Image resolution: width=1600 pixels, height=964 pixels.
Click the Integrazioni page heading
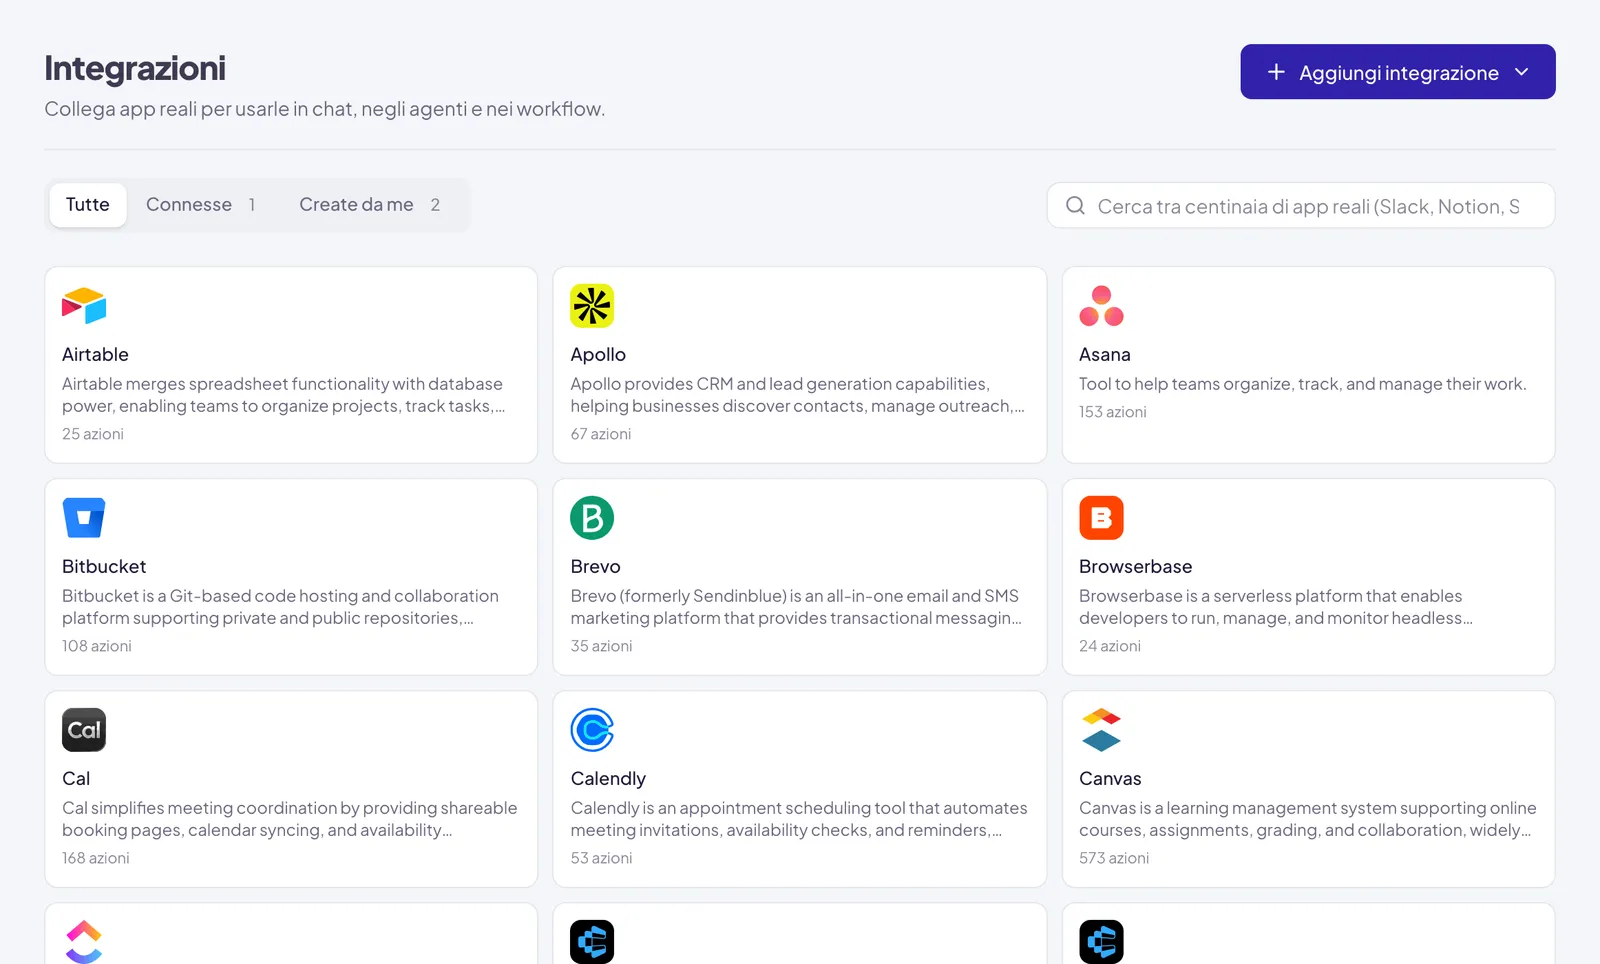click(135, 68)
